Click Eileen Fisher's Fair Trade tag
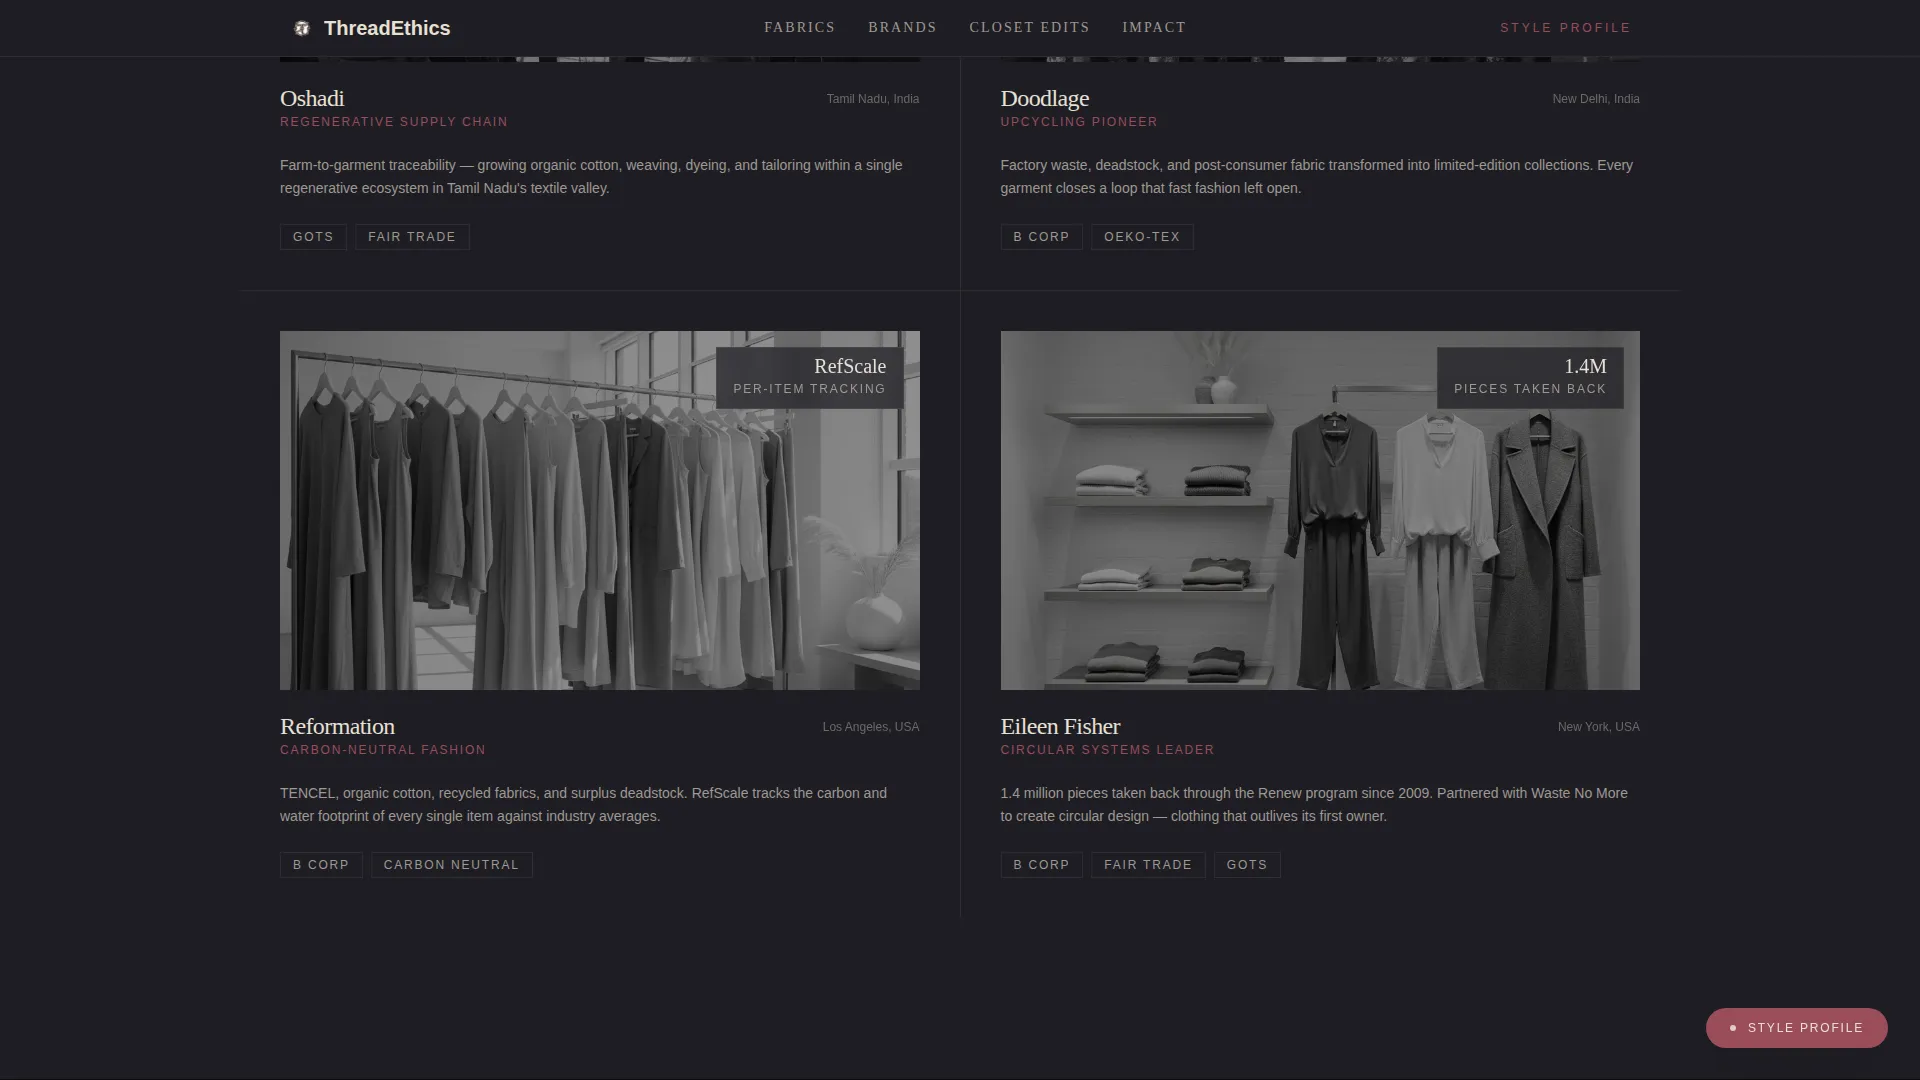1920x1080 pixels. pos(1148,865)
